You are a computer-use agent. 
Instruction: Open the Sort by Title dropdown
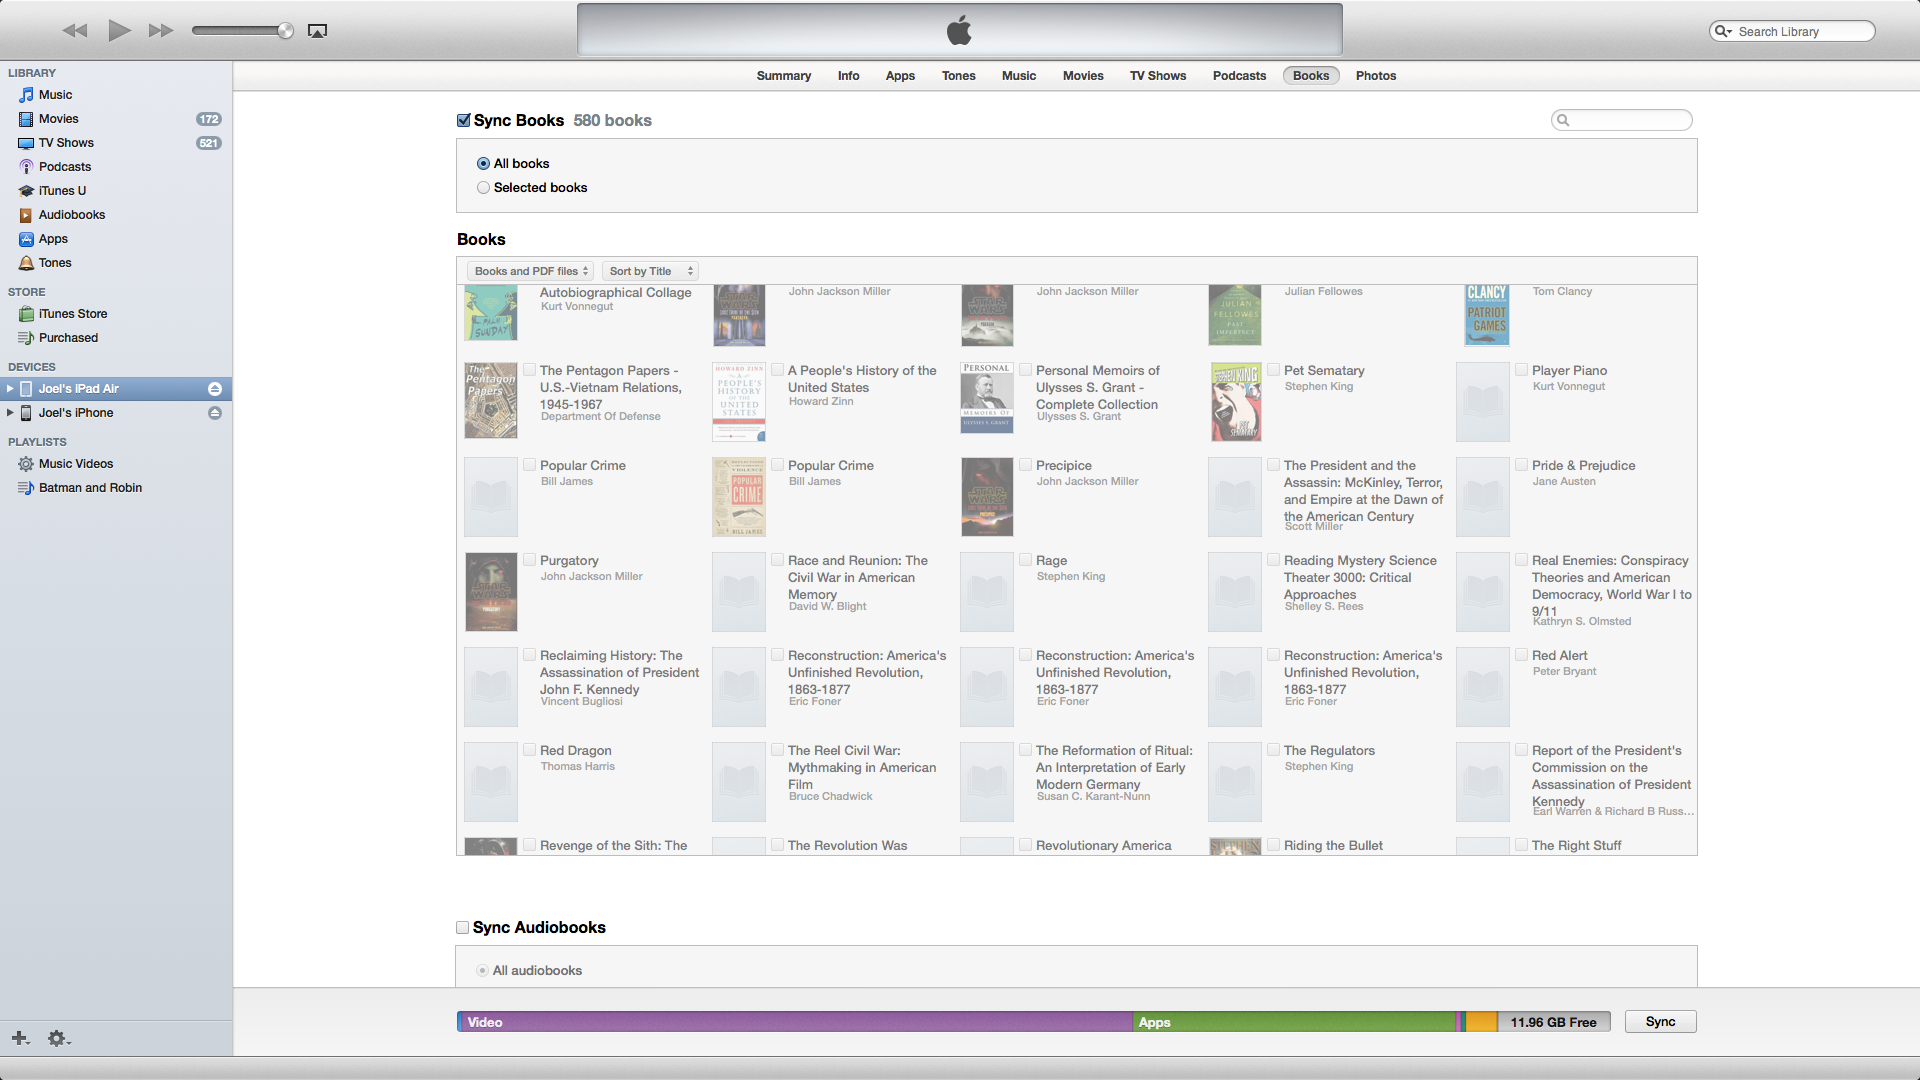pos(650,271)
